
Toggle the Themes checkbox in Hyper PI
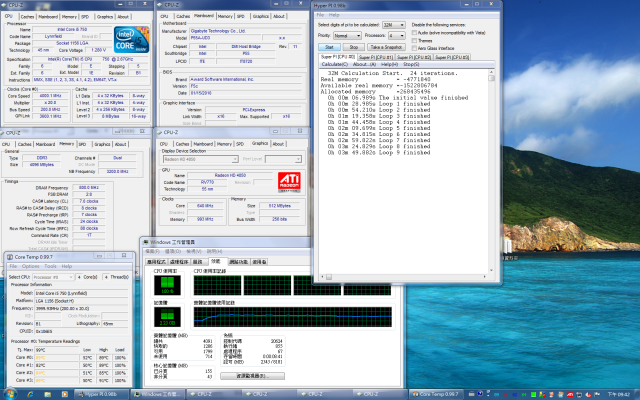pyautogui.click(x=414, y=40)
